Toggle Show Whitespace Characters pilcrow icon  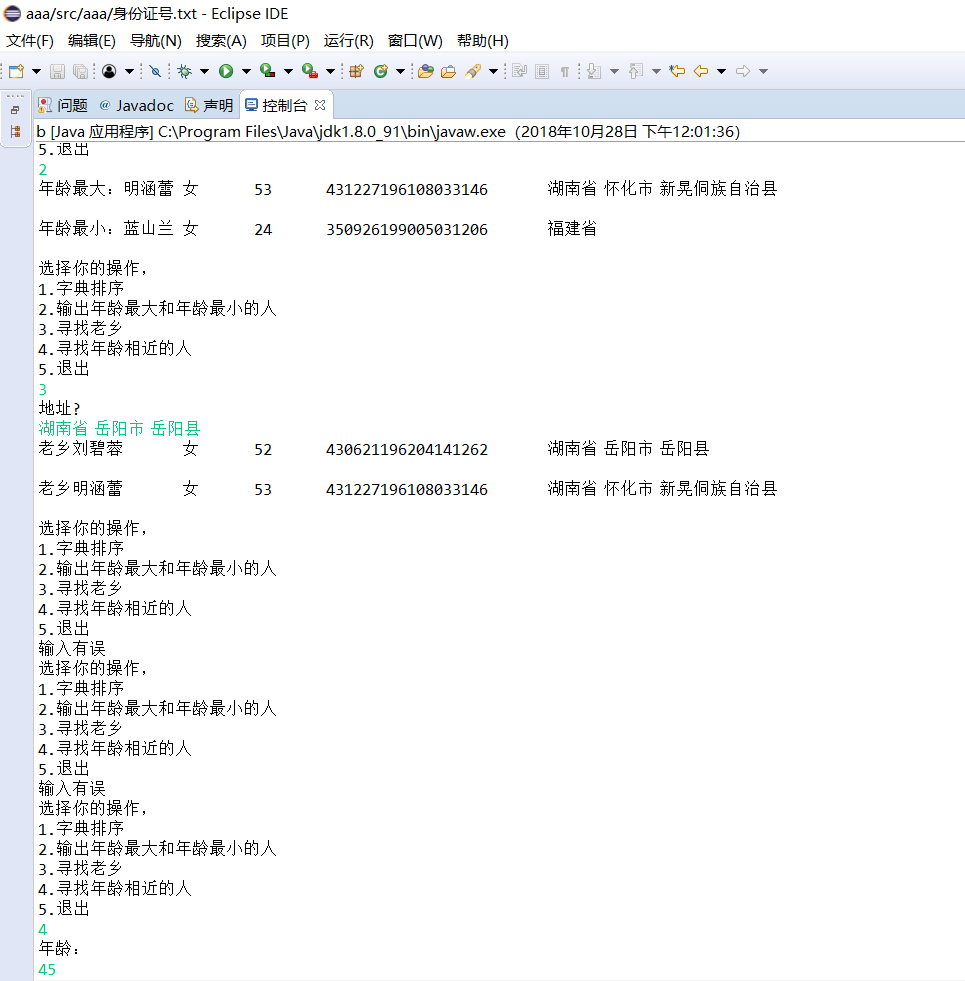coord(564,71)
